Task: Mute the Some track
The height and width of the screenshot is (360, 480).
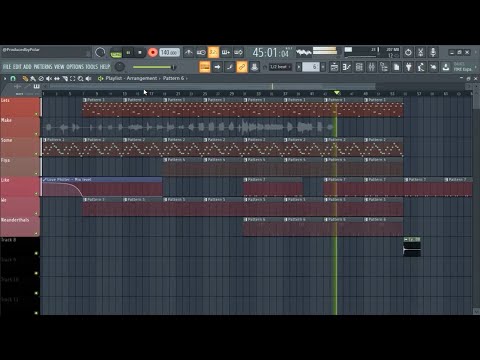Action: tap(36, 154)
